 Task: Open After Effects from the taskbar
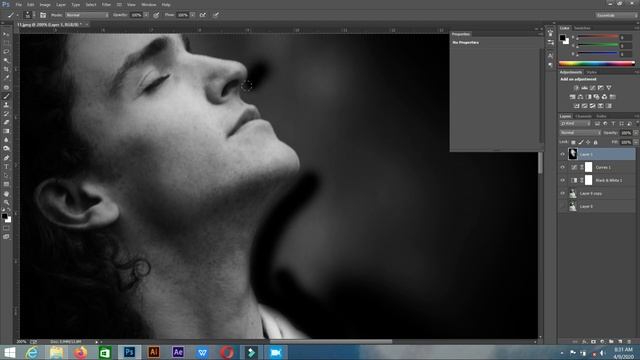point(178,352)
